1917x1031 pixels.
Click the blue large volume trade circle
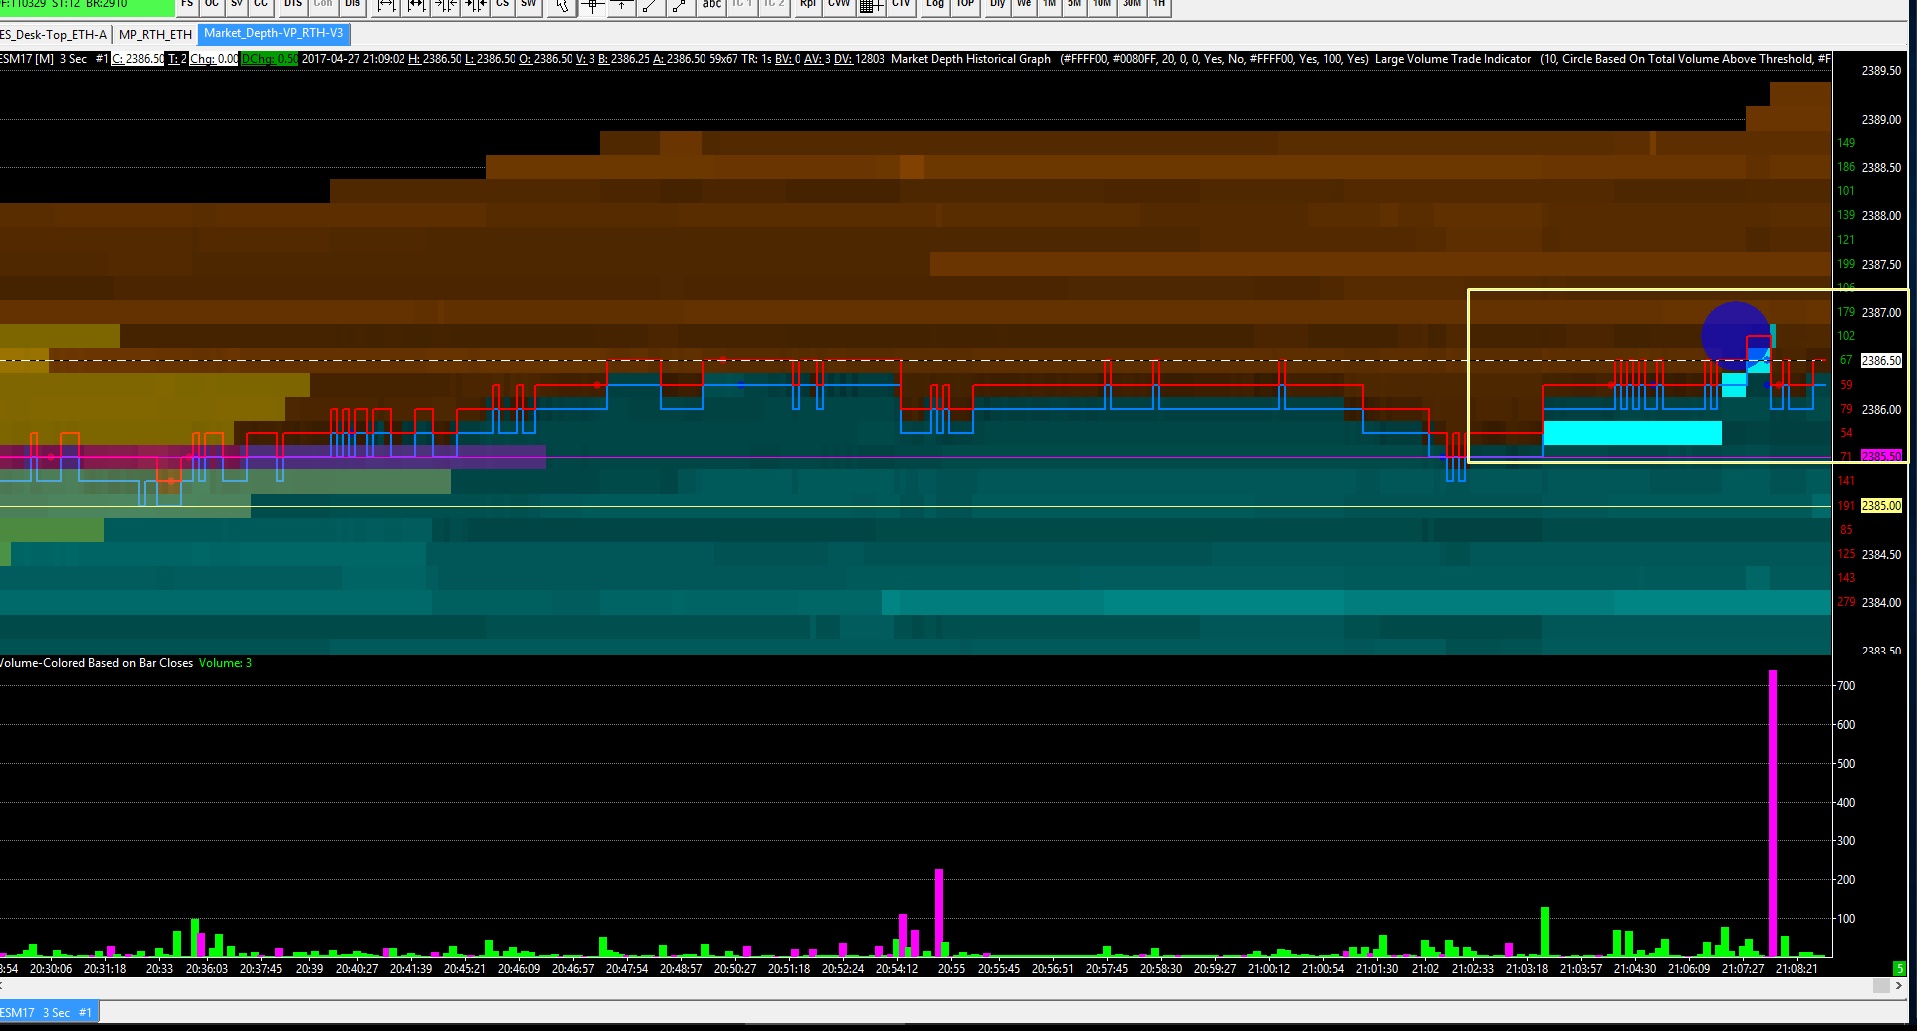click(1736, 334)
